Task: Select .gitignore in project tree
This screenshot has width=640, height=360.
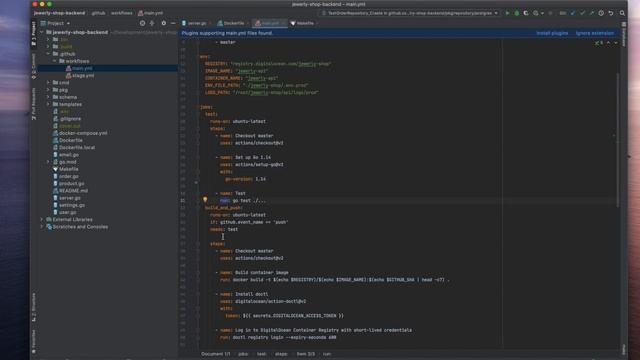Action: (x=70, y=119)
